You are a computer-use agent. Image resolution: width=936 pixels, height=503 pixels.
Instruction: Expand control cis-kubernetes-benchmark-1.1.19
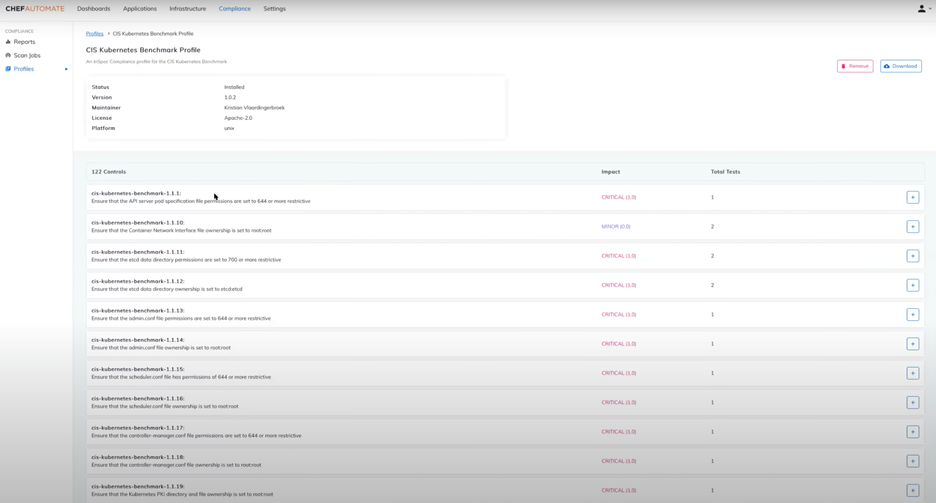point(913,490)
